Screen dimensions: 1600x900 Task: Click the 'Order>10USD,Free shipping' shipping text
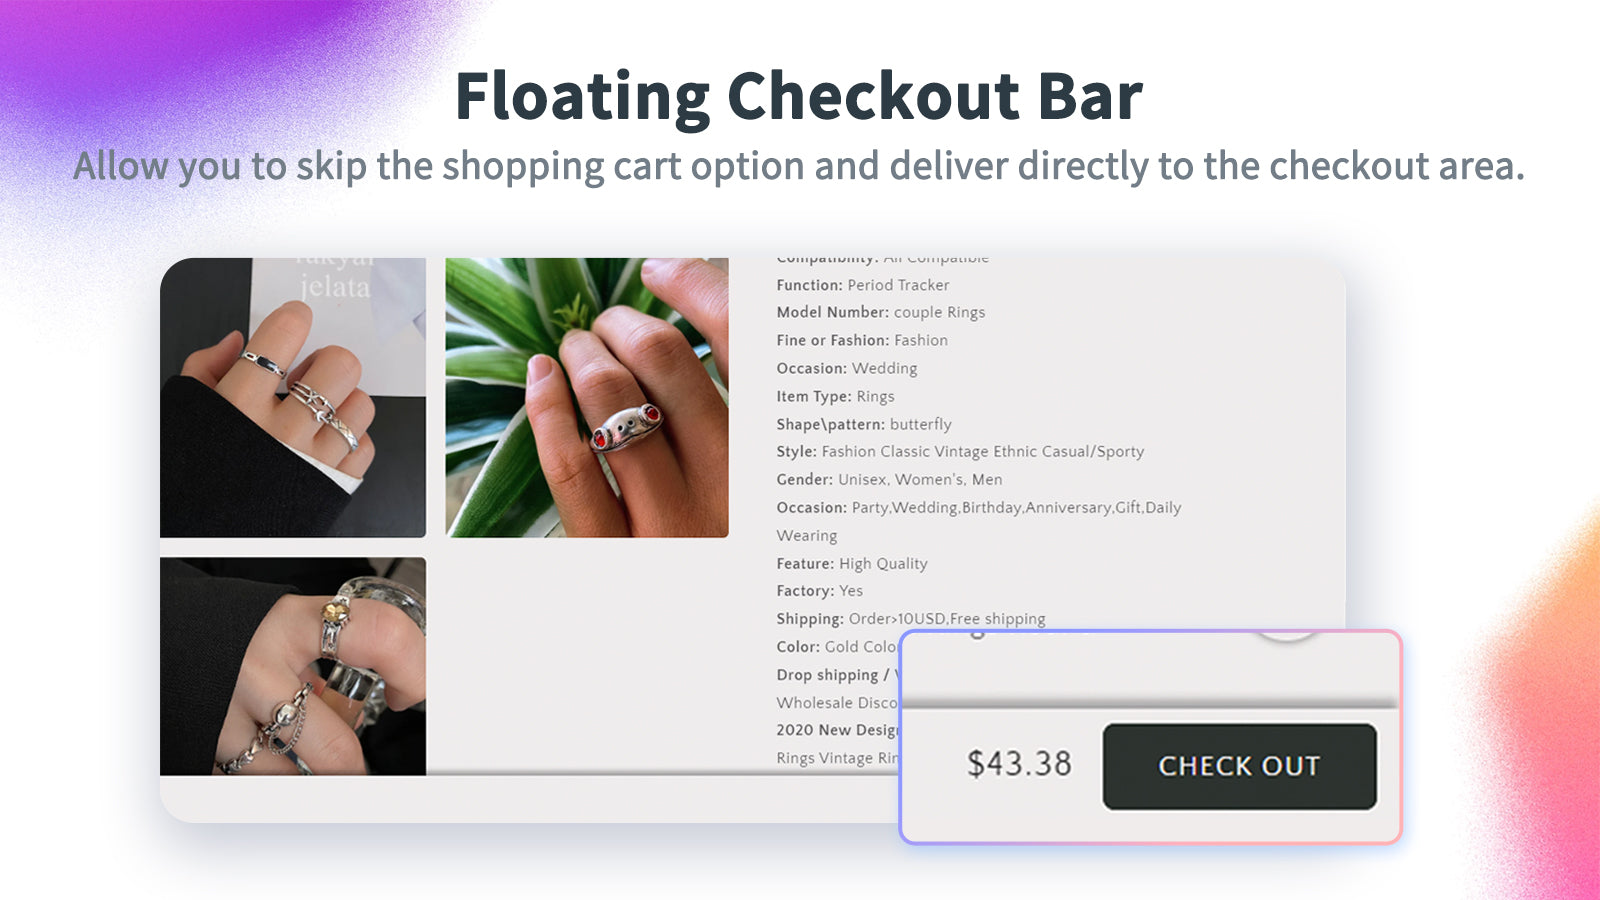tap(944, 619)
